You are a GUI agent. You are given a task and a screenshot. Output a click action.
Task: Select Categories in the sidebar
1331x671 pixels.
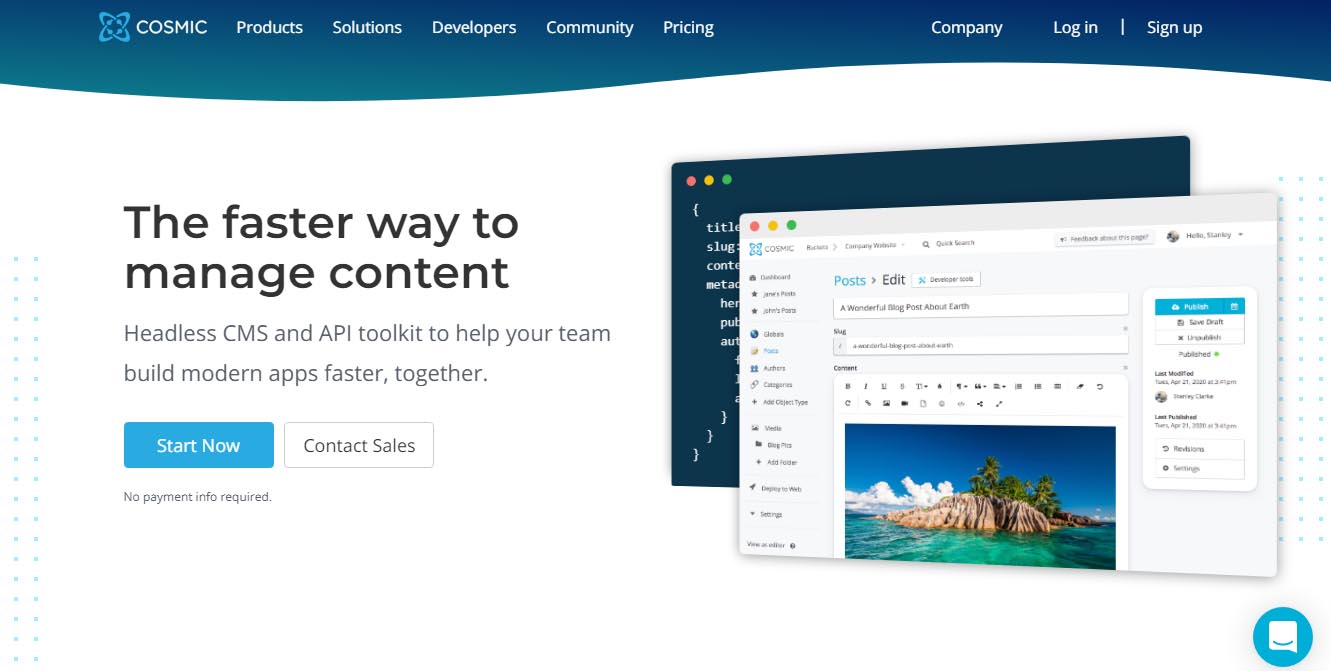pos(771,385)
